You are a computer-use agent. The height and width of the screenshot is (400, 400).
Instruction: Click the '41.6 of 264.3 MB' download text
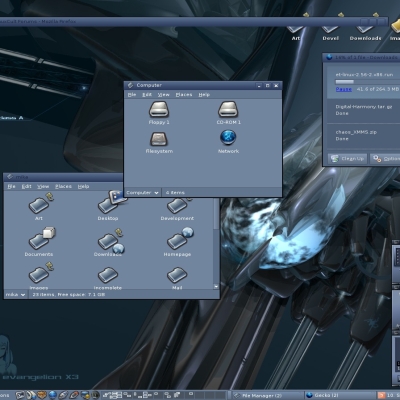(378, 89)
